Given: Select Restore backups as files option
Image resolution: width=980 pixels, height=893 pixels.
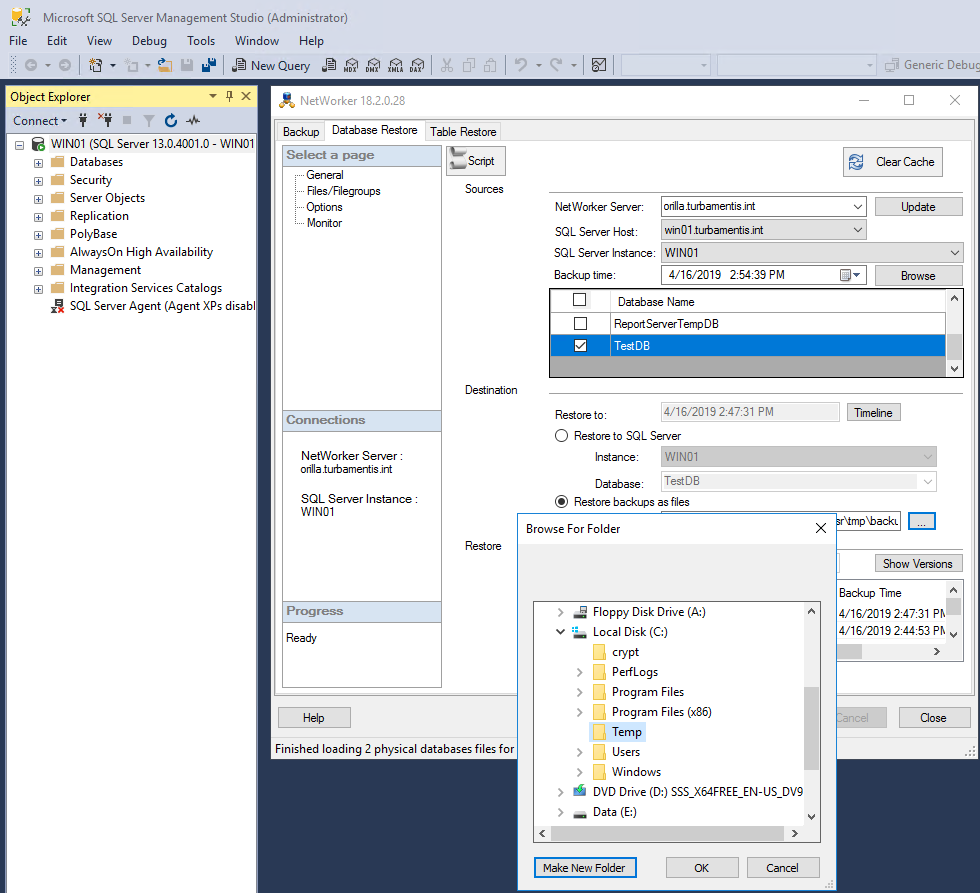Looking at the screenshot, I should [x=561, y=502].
